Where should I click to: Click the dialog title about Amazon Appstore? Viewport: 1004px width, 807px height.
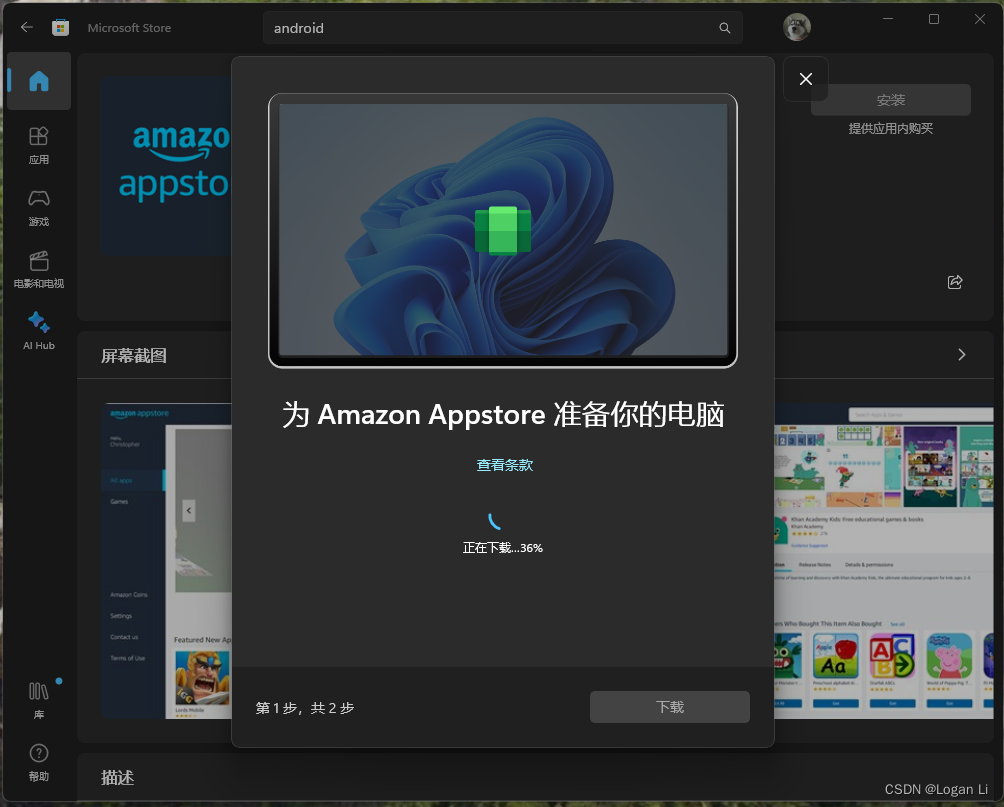[503, 414]
